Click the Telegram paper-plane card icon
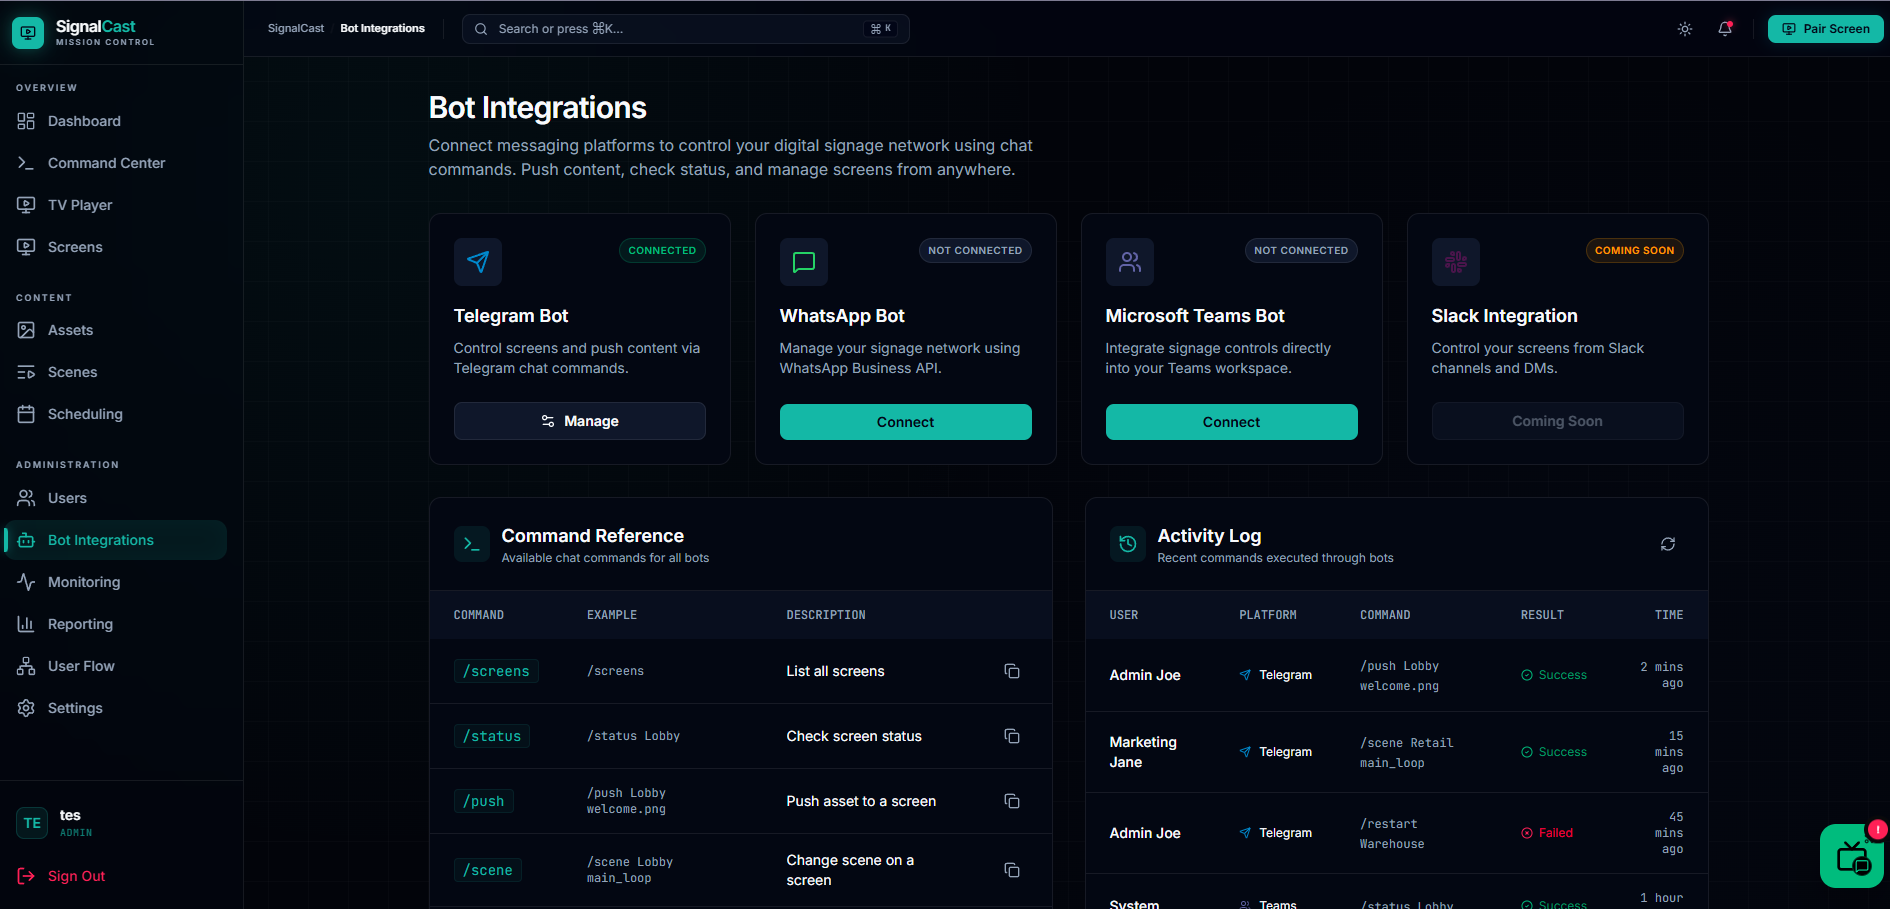The image size is (1890, 909). 478,262
